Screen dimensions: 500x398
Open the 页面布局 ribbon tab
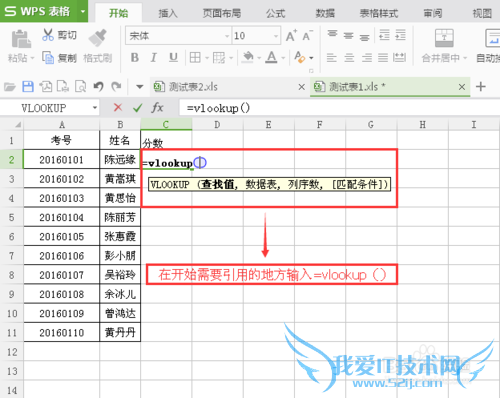point(222,13)
